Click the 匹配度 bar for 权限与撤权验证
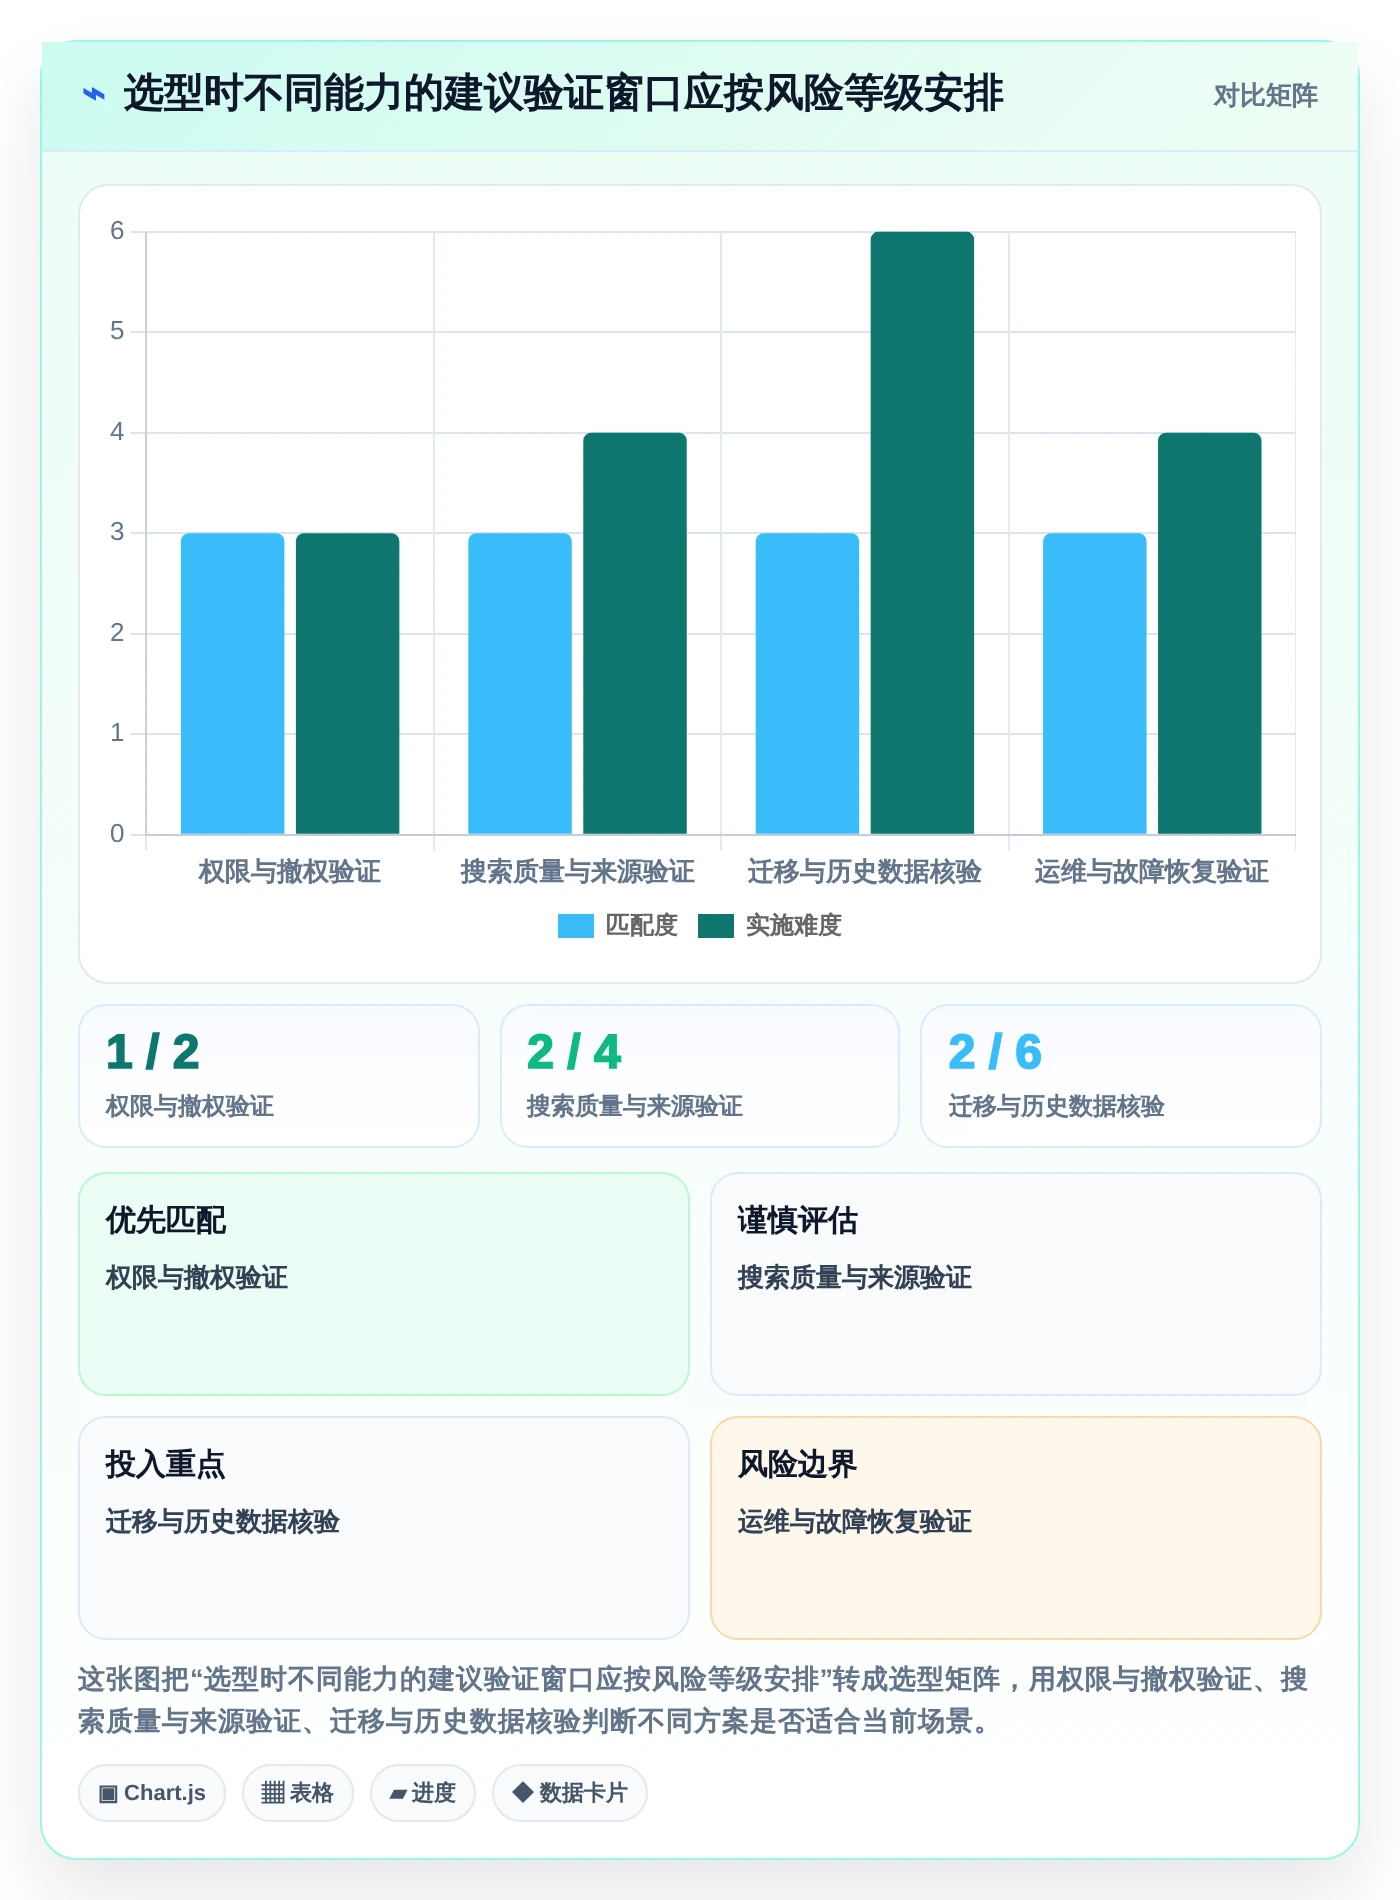 (233, 684)
